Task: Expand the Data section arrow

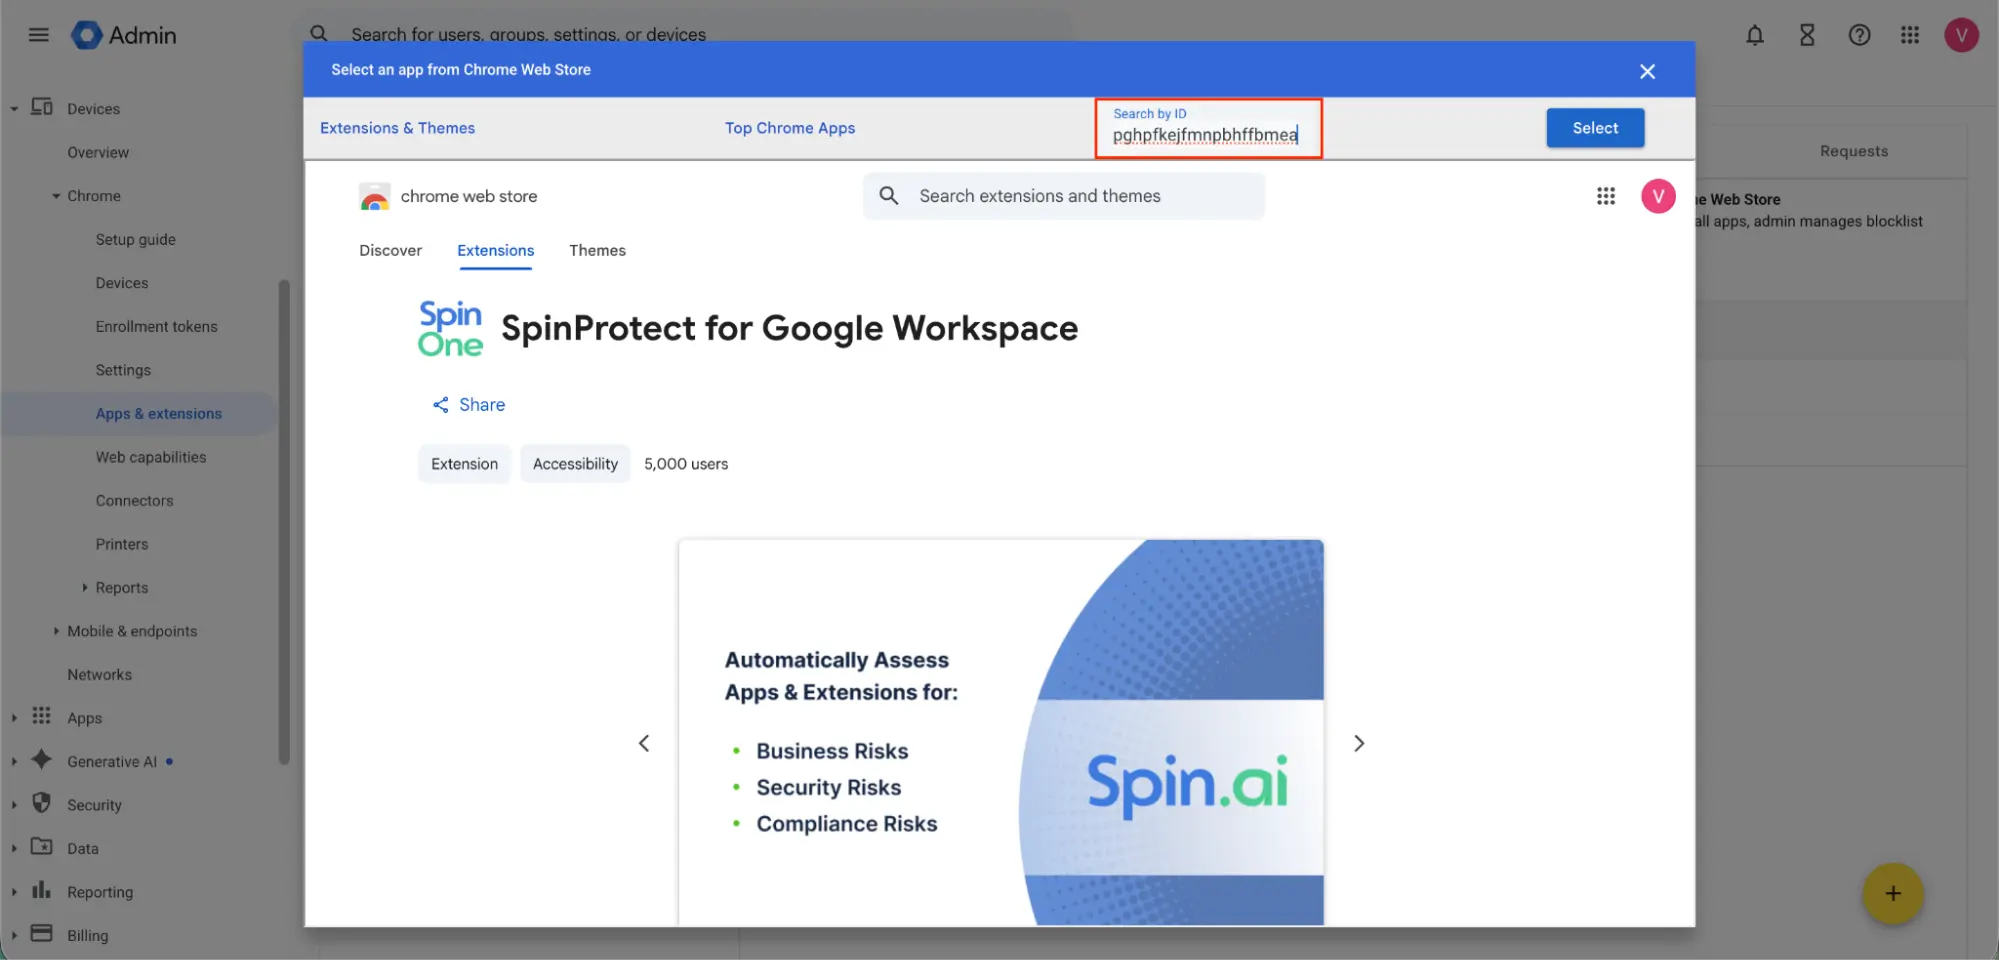Action: pos(14,849)
